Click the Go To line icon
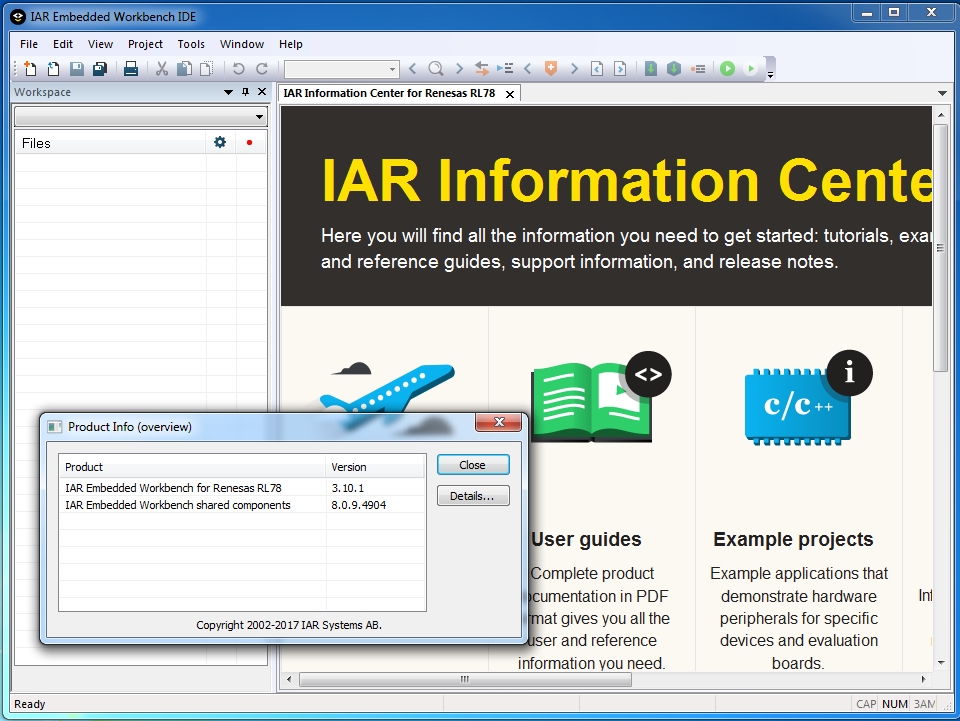Image resolution: width=960 pixels, height=721 pixels. [x=504, y=69]
